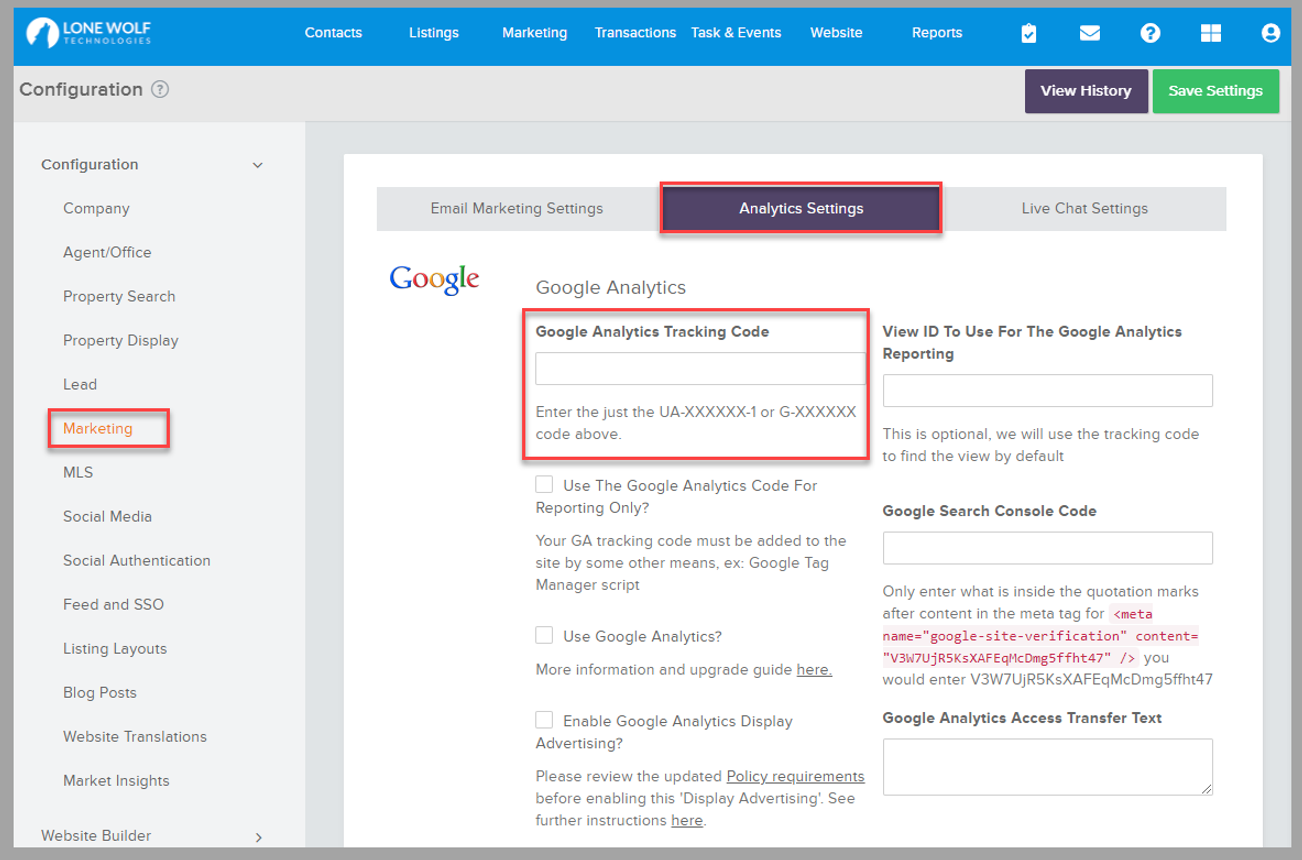
Task: Select Social Media in the sidebar
Action: pos(107,517)
